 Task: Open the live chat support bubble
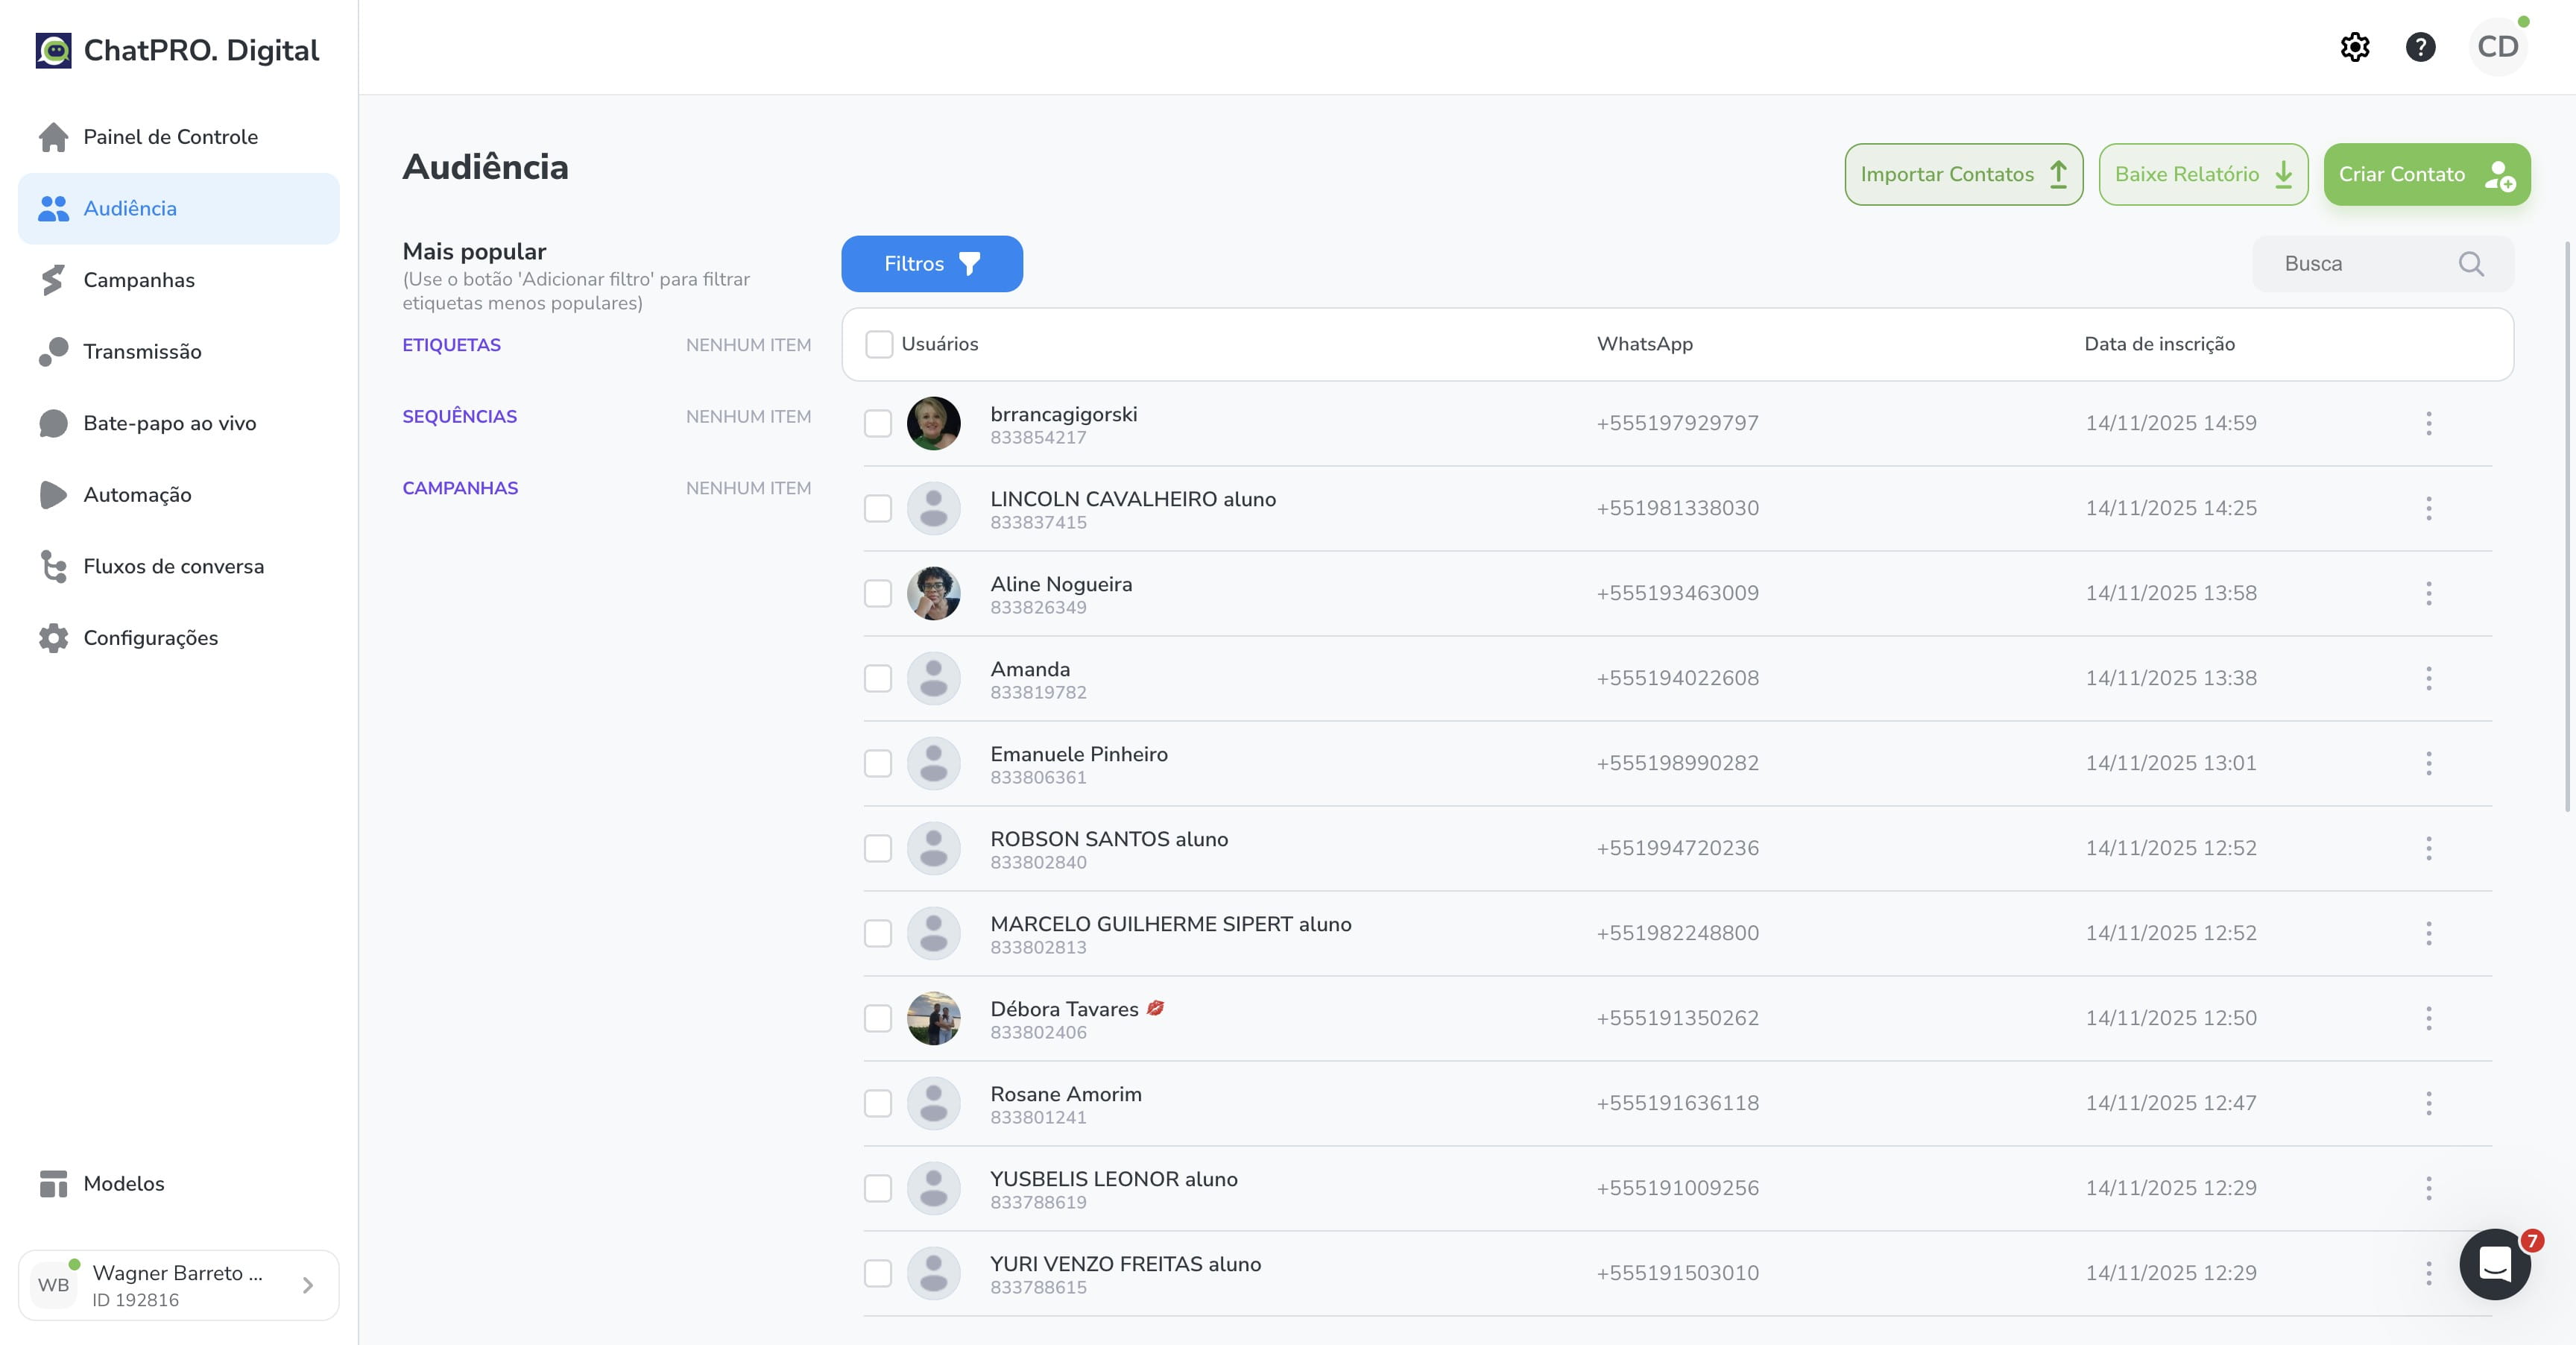(2495, 1264)
